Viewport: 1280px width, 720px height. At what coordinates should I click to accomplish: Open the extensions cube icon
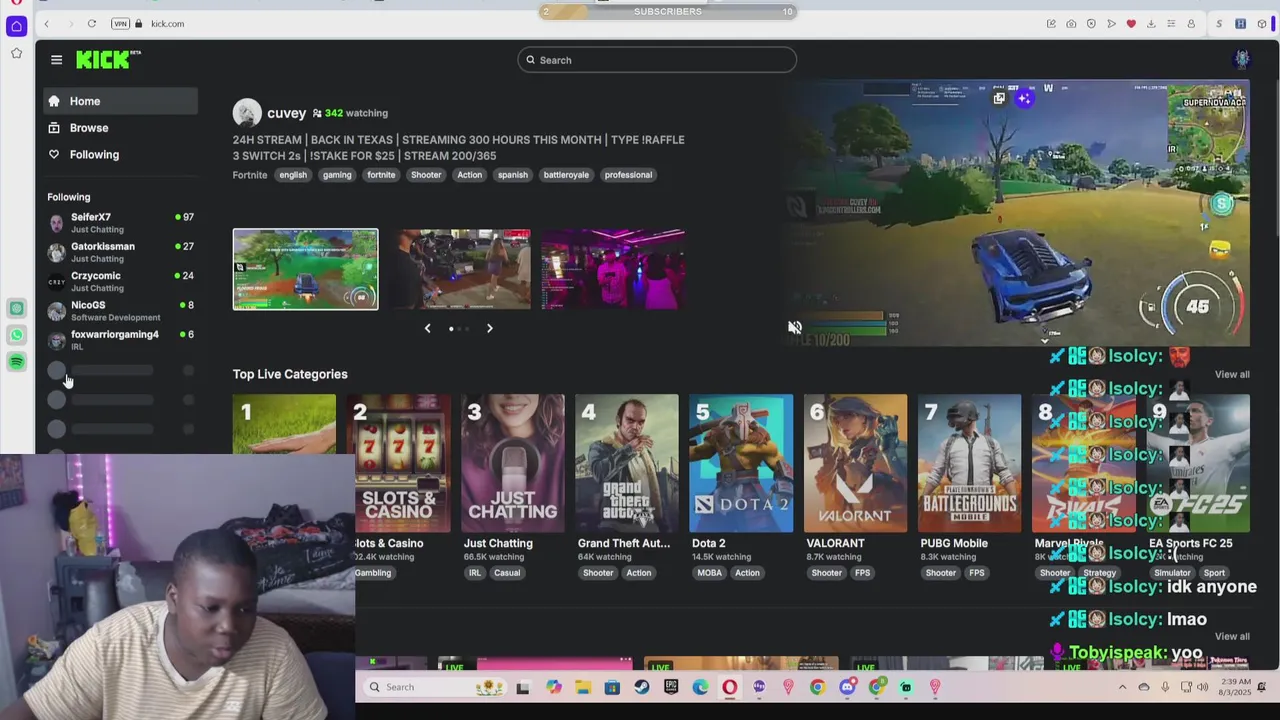pyautogui.click(x=1262, y=24)
